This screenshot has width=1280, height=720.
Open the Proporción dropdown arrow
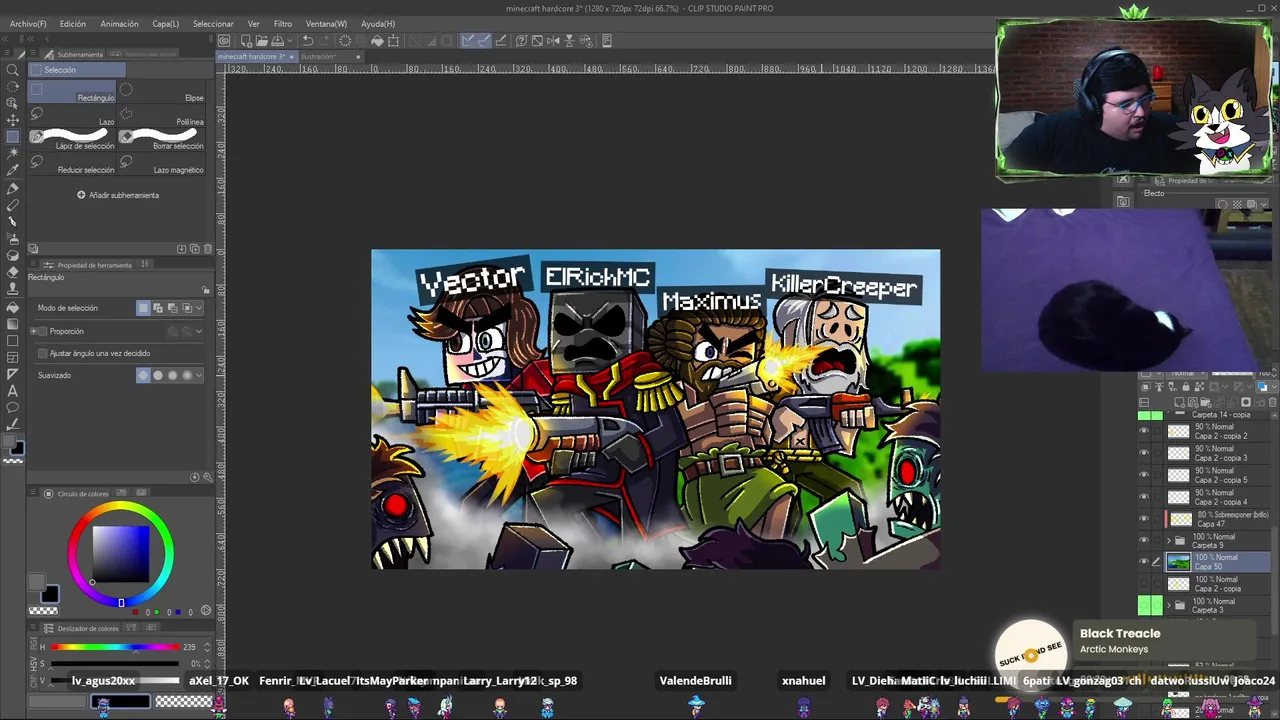coord(199,331)
